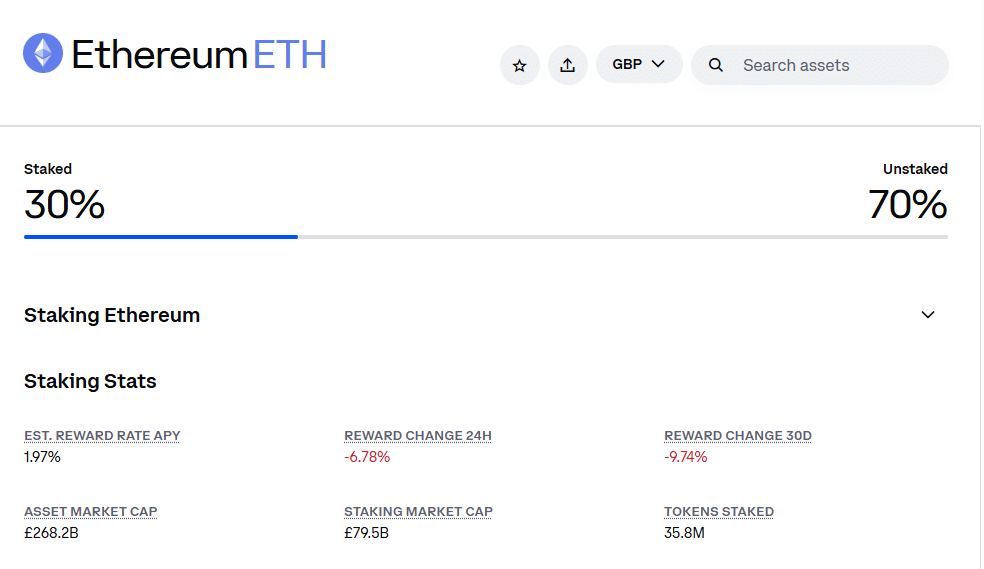
Task: Click the Staking Ethereum heading
Action: (112, 315)
